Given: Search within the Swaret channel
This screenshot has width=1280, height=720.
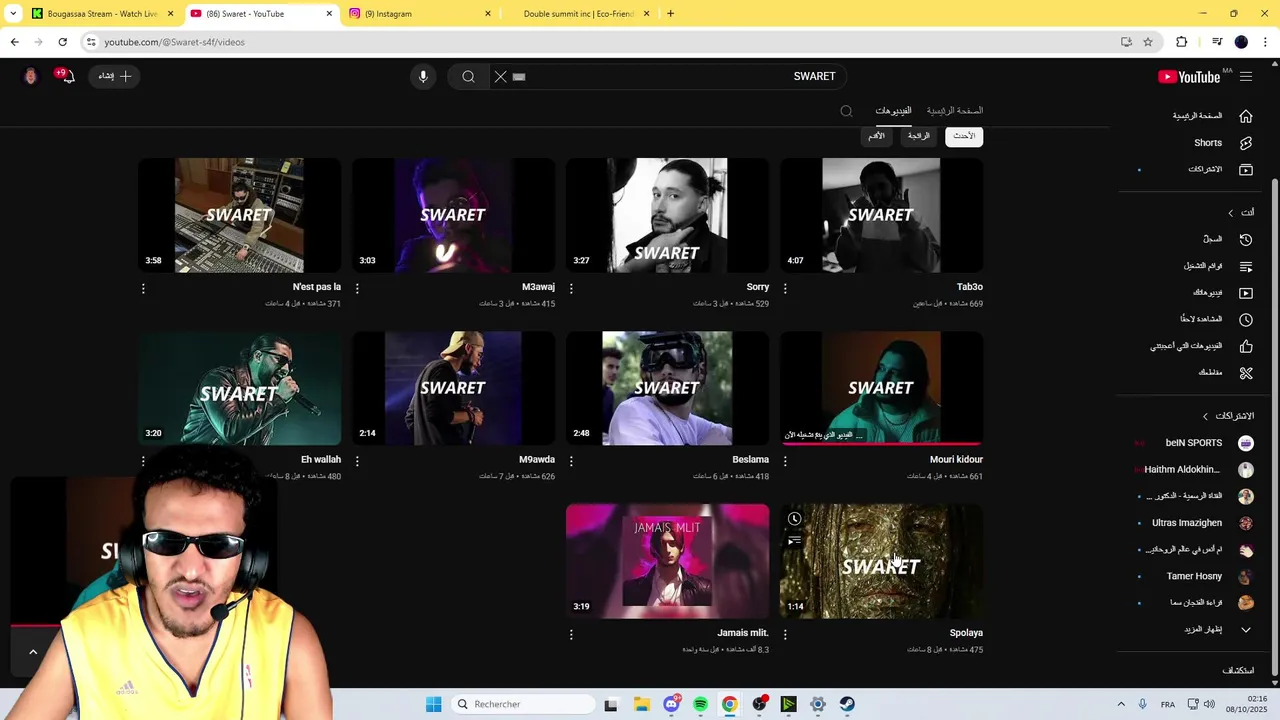Looking at the screenshot, I should [846, 111].
